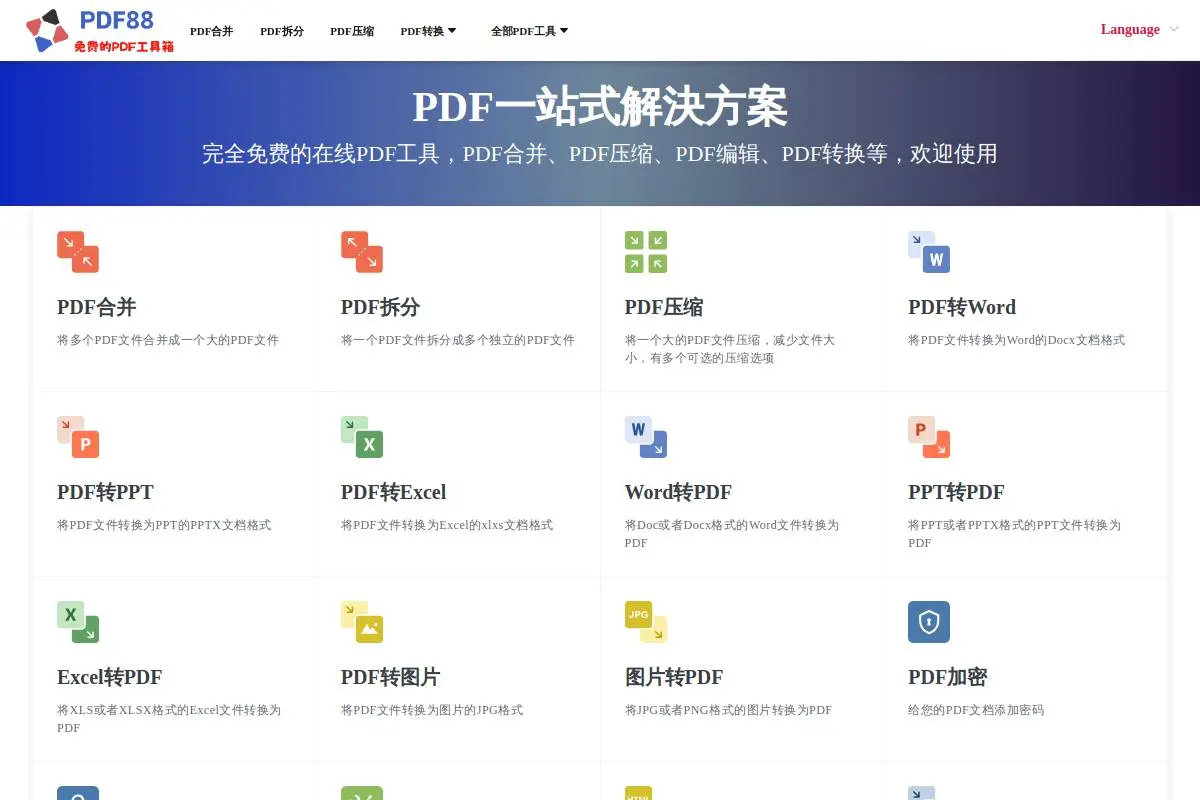Click the PDF拆分 card title
The image size is (1200, 800).
click(x=380, y=307)
